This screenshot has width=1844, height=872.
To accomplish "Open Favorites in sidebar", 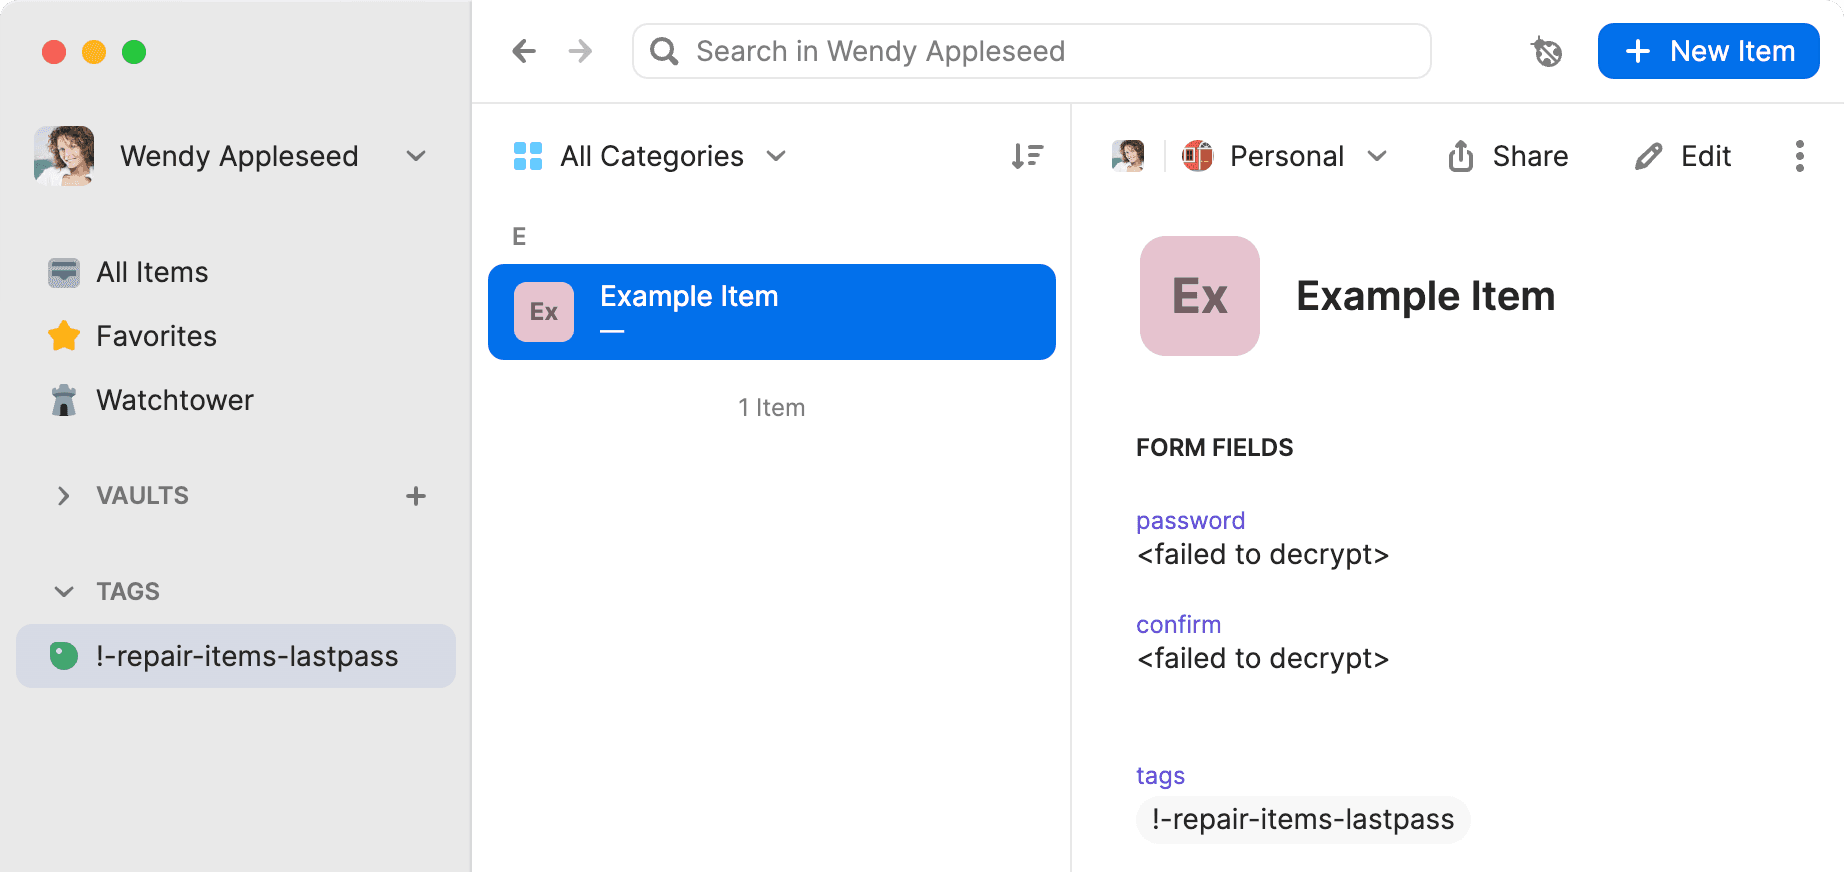I will coord(236,336).
